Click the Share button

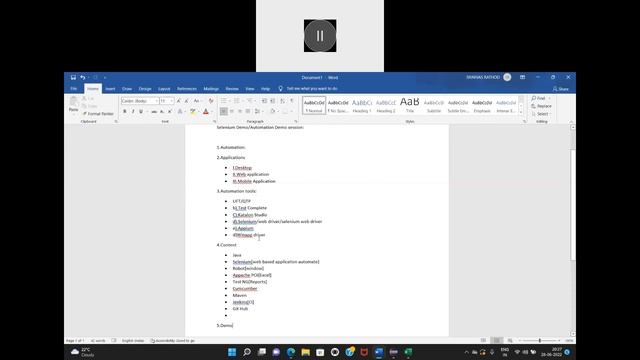click(x=560, y=89)
